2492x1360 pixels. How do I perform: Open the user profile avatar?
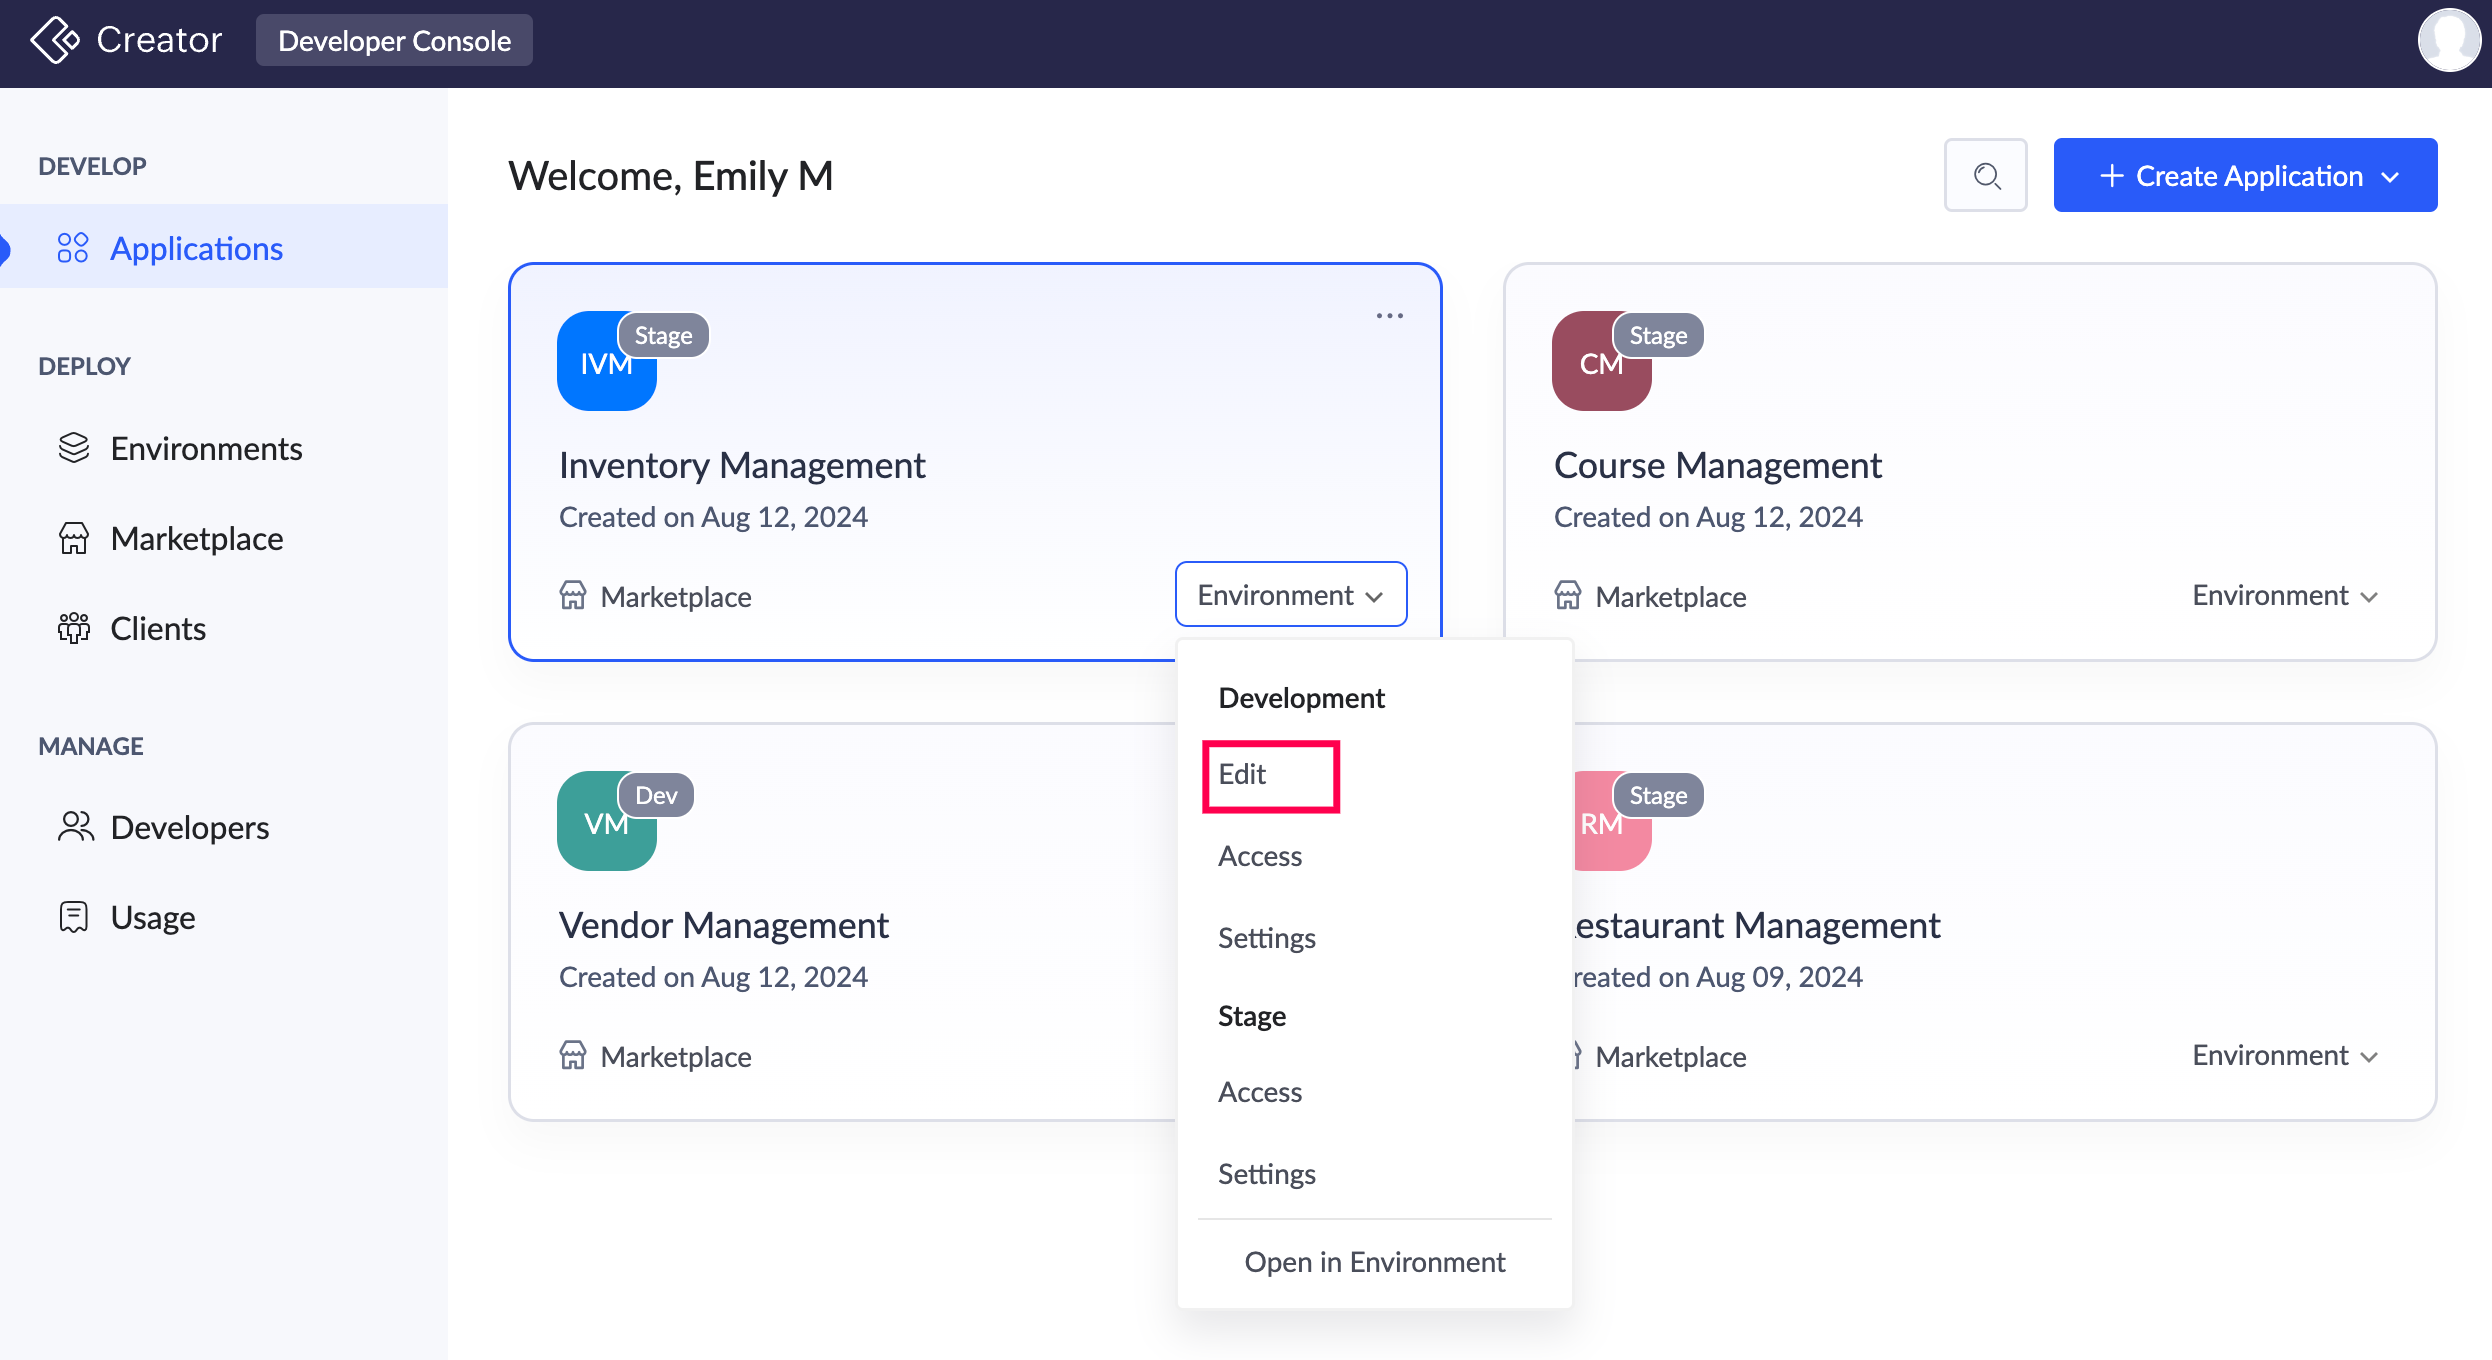[x=2448, y=40]
